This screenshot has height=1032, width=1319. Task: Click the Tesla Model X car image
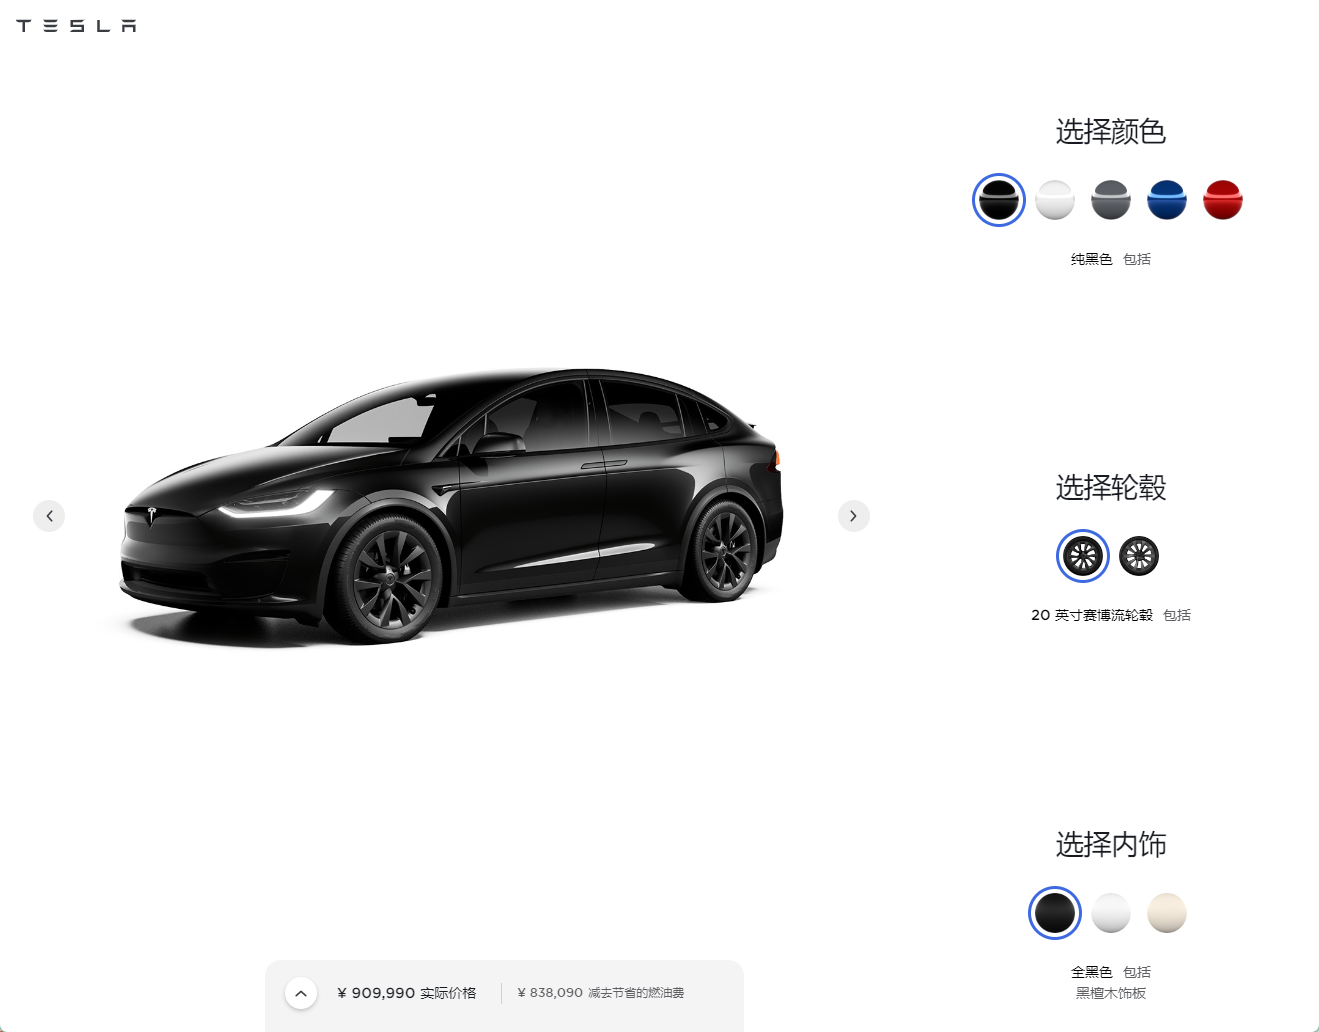pyautogui.click(x=450, y=506)
